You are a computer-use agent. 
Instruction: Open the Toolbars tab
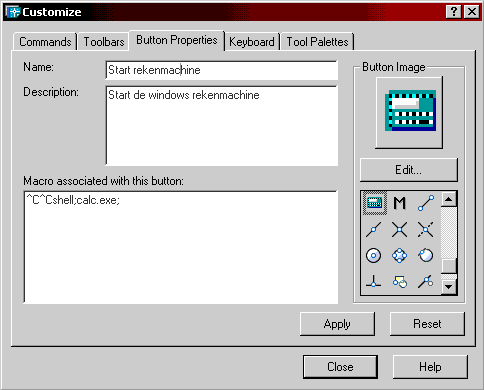pos(104,42)
